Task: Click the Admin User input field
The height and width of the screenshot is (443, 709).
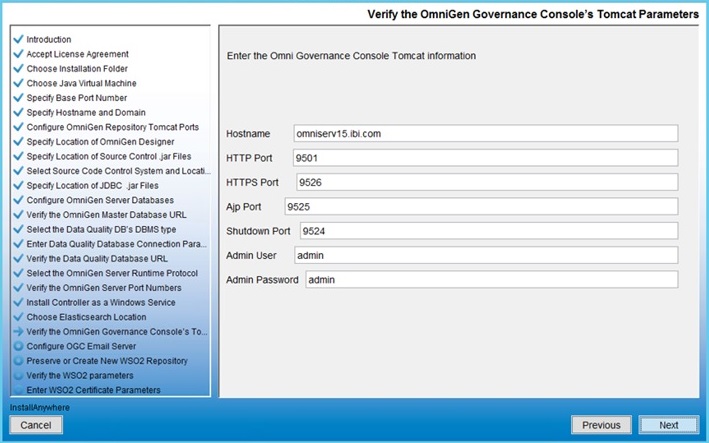Action: click(486, 255)
